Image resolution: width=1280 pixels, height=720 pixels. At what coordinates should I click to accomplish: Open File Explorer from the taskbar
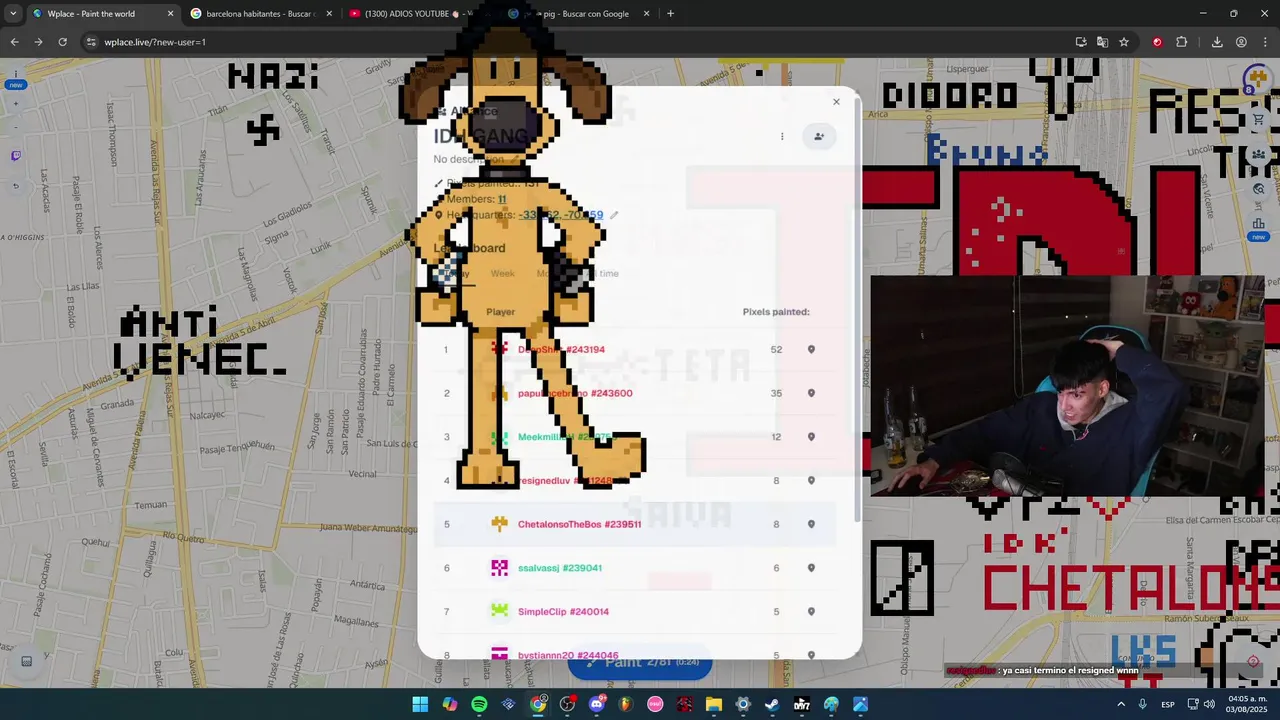714,704
